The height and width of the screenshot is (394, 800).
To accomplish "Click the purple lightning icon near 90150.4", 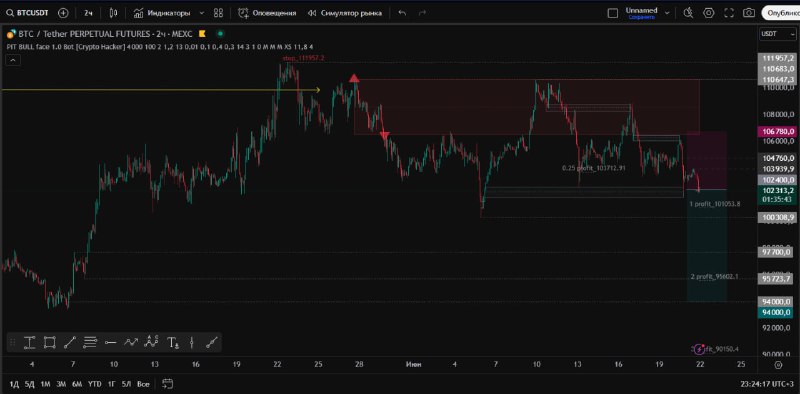I will (x=698, y=349).
